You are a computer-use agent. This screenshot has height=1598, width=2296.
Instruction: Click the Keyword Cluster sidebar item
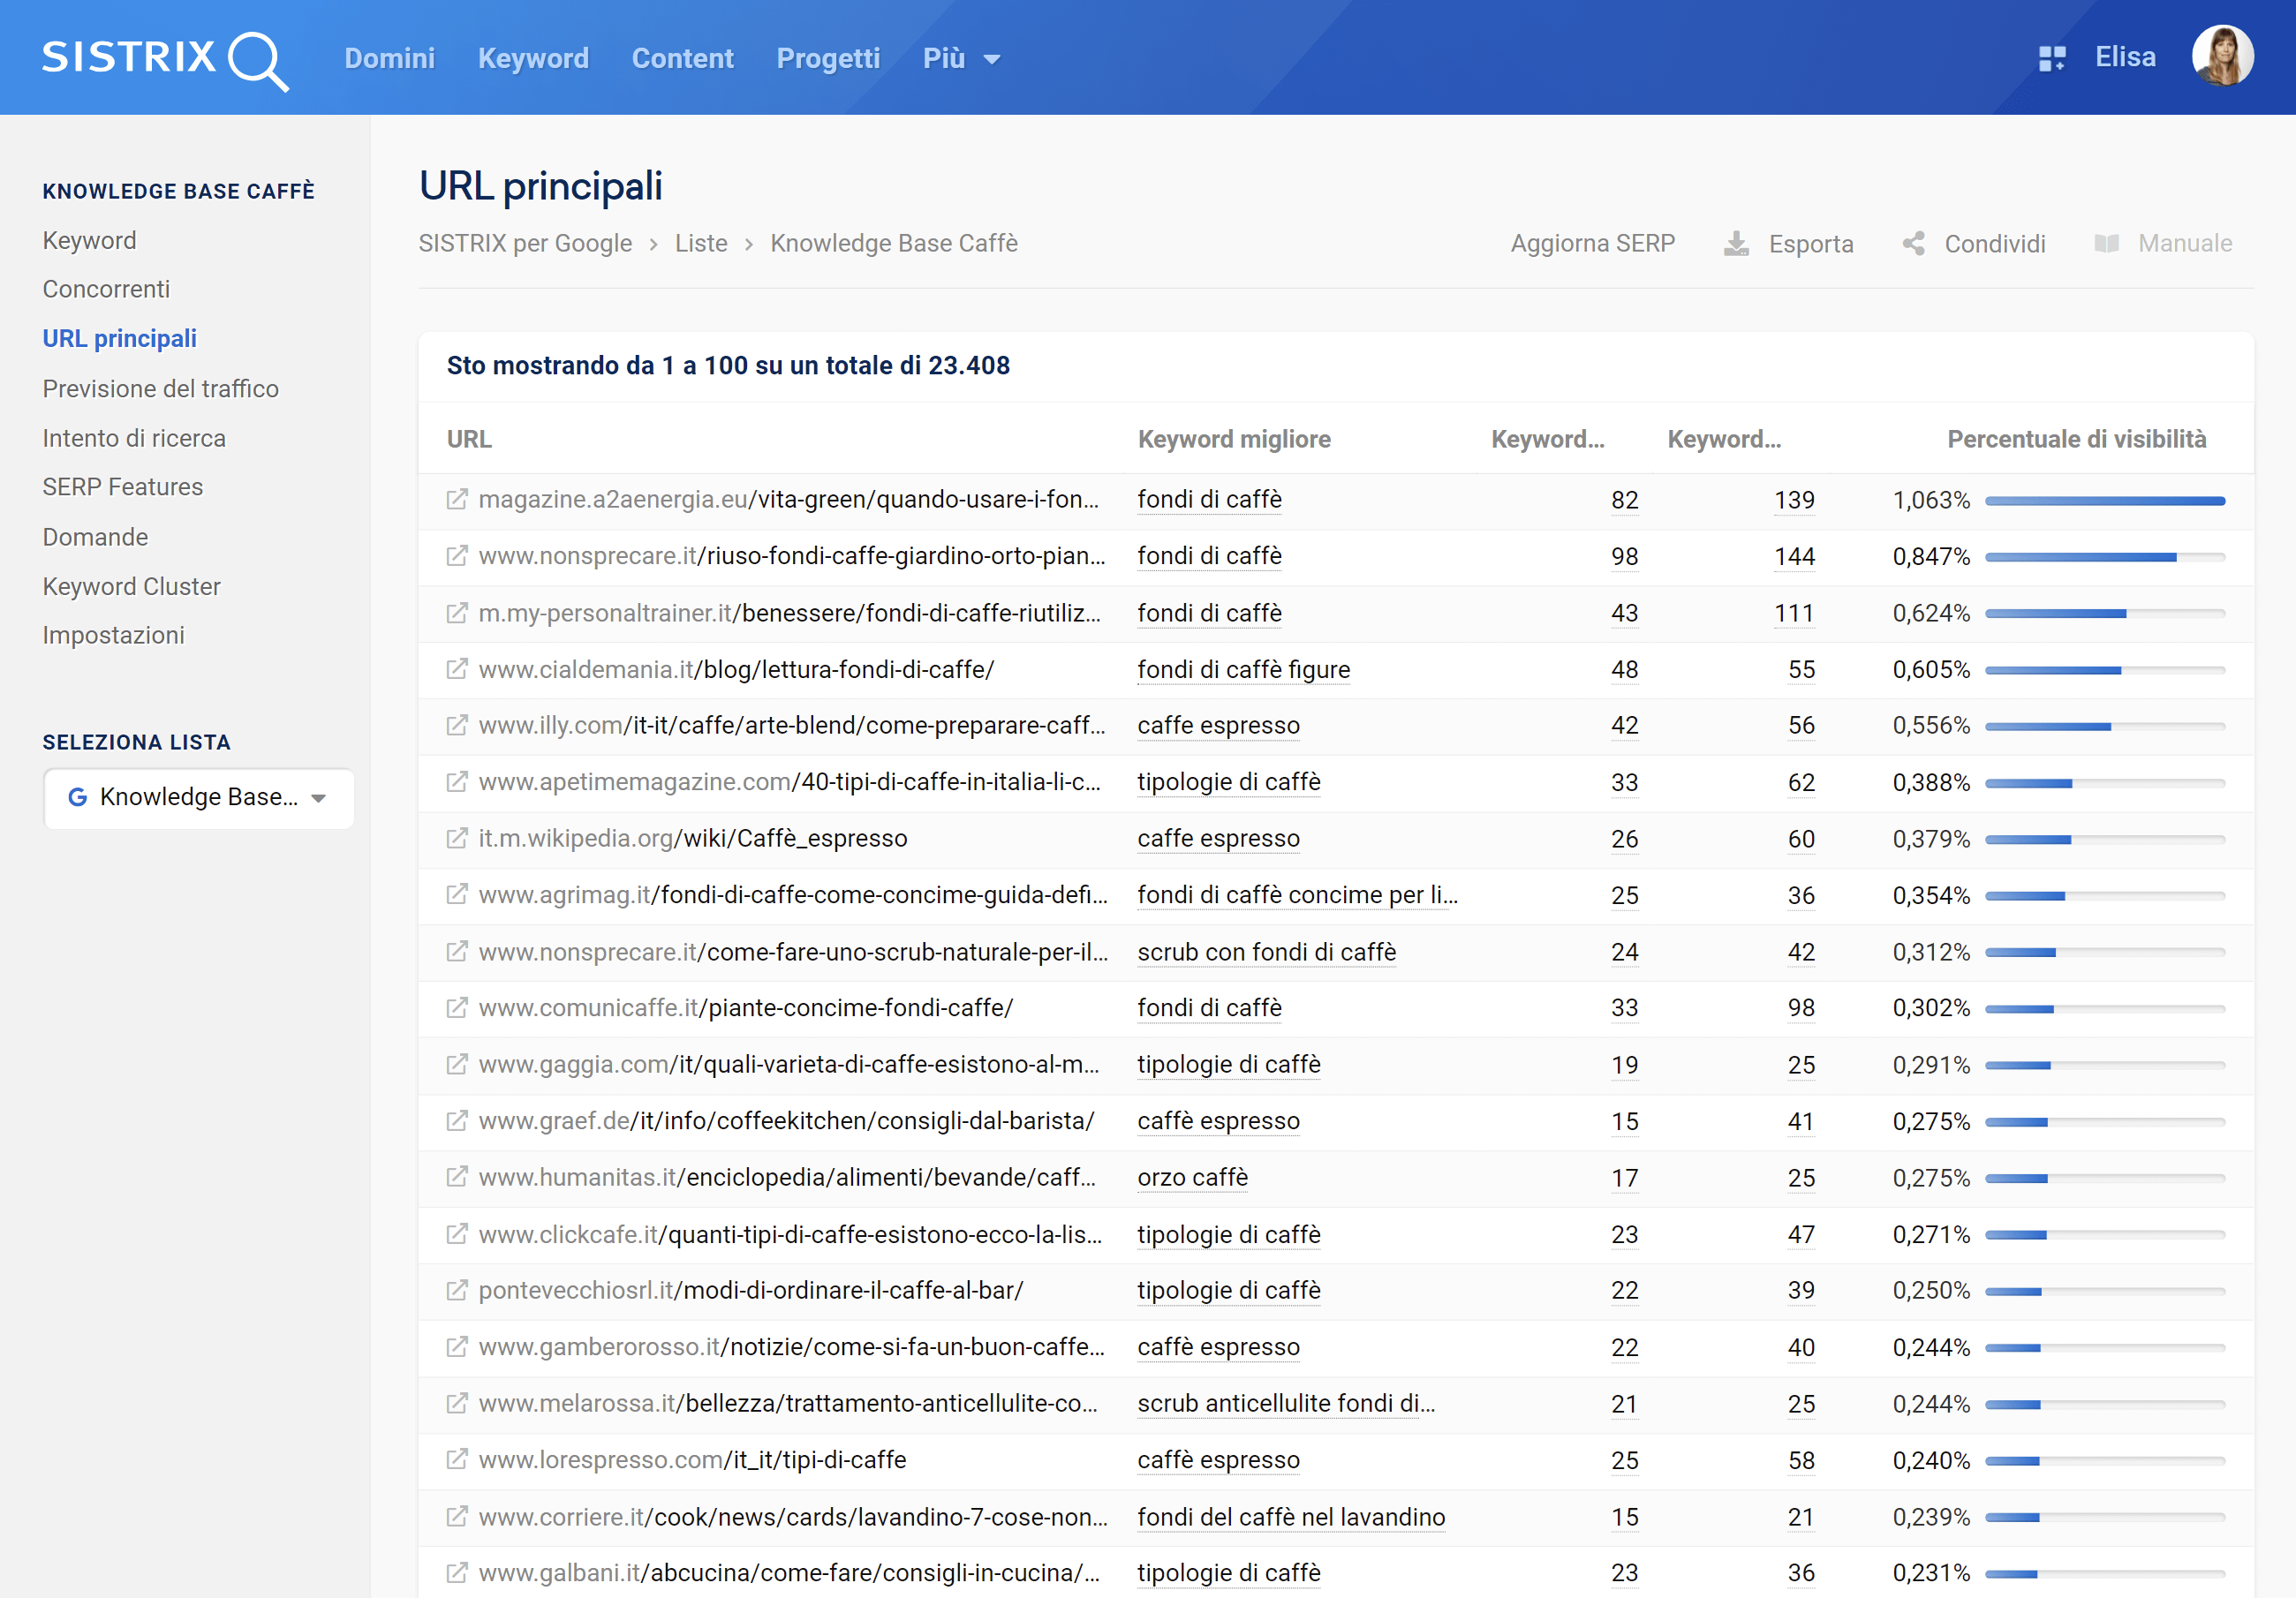[x=131, y=586]
